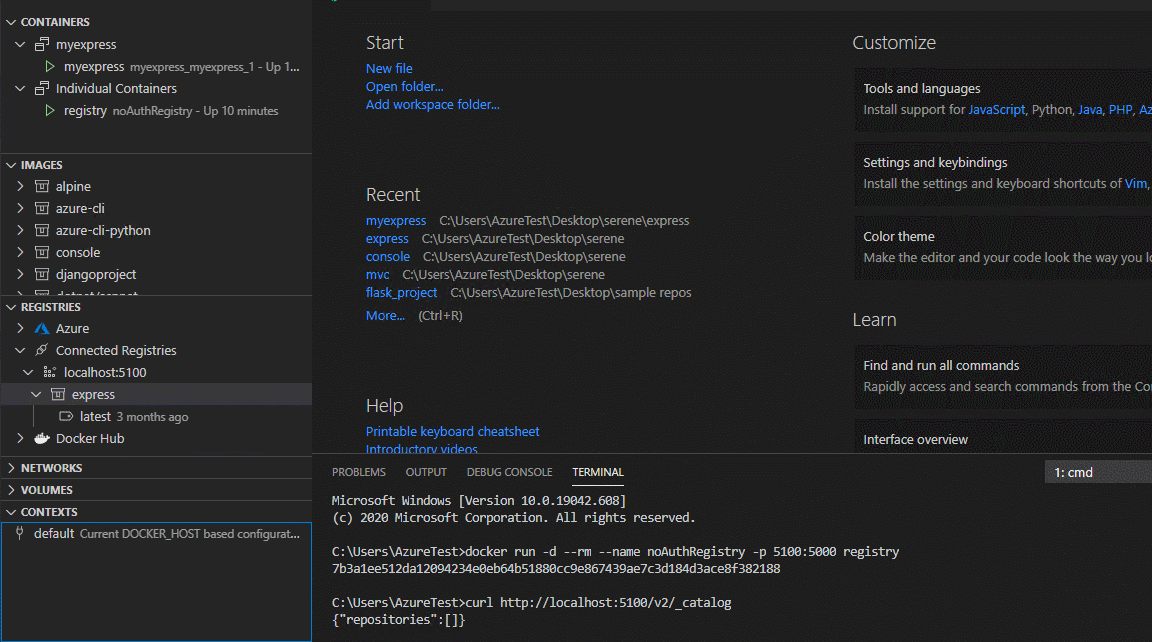Screen dimensions: 1152x642
Task: Expand the VOLUMES section
Action: pyautogui.click(x=11, y=490)
